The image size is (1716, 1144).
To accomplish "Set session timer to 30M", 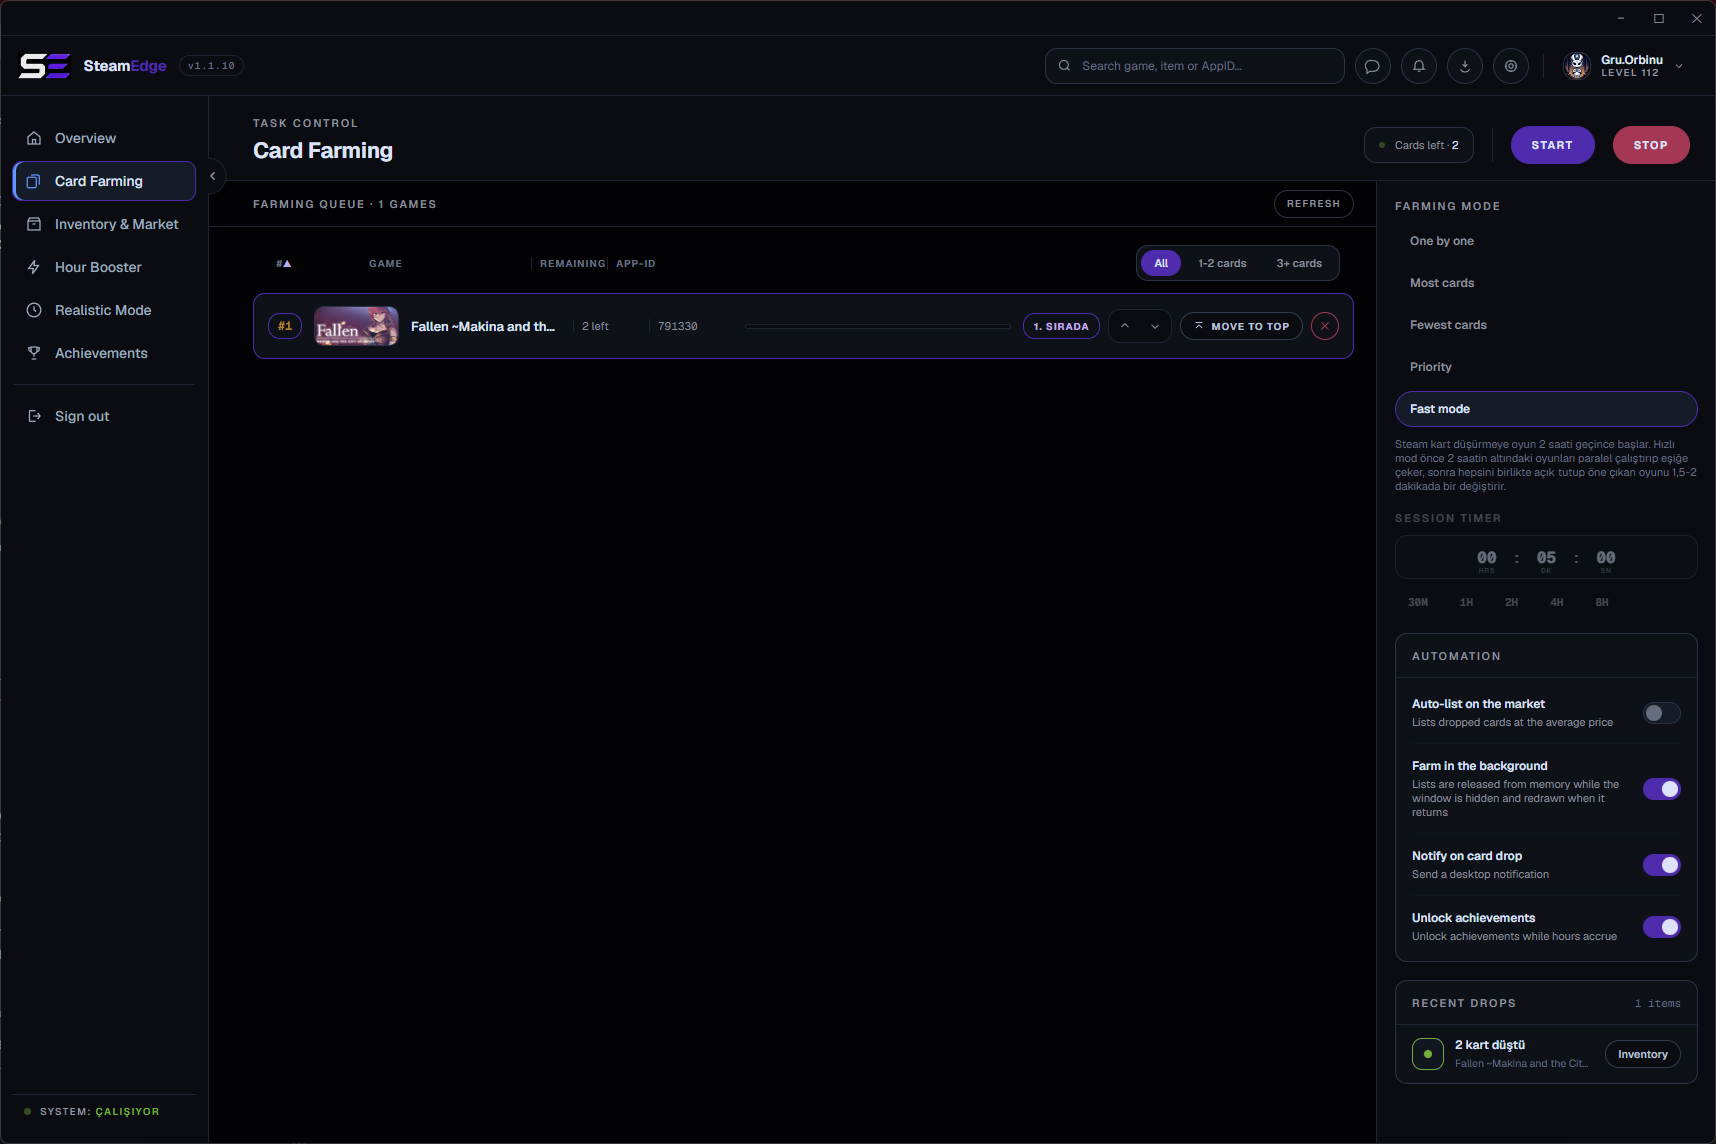I will coord(1418,602).
